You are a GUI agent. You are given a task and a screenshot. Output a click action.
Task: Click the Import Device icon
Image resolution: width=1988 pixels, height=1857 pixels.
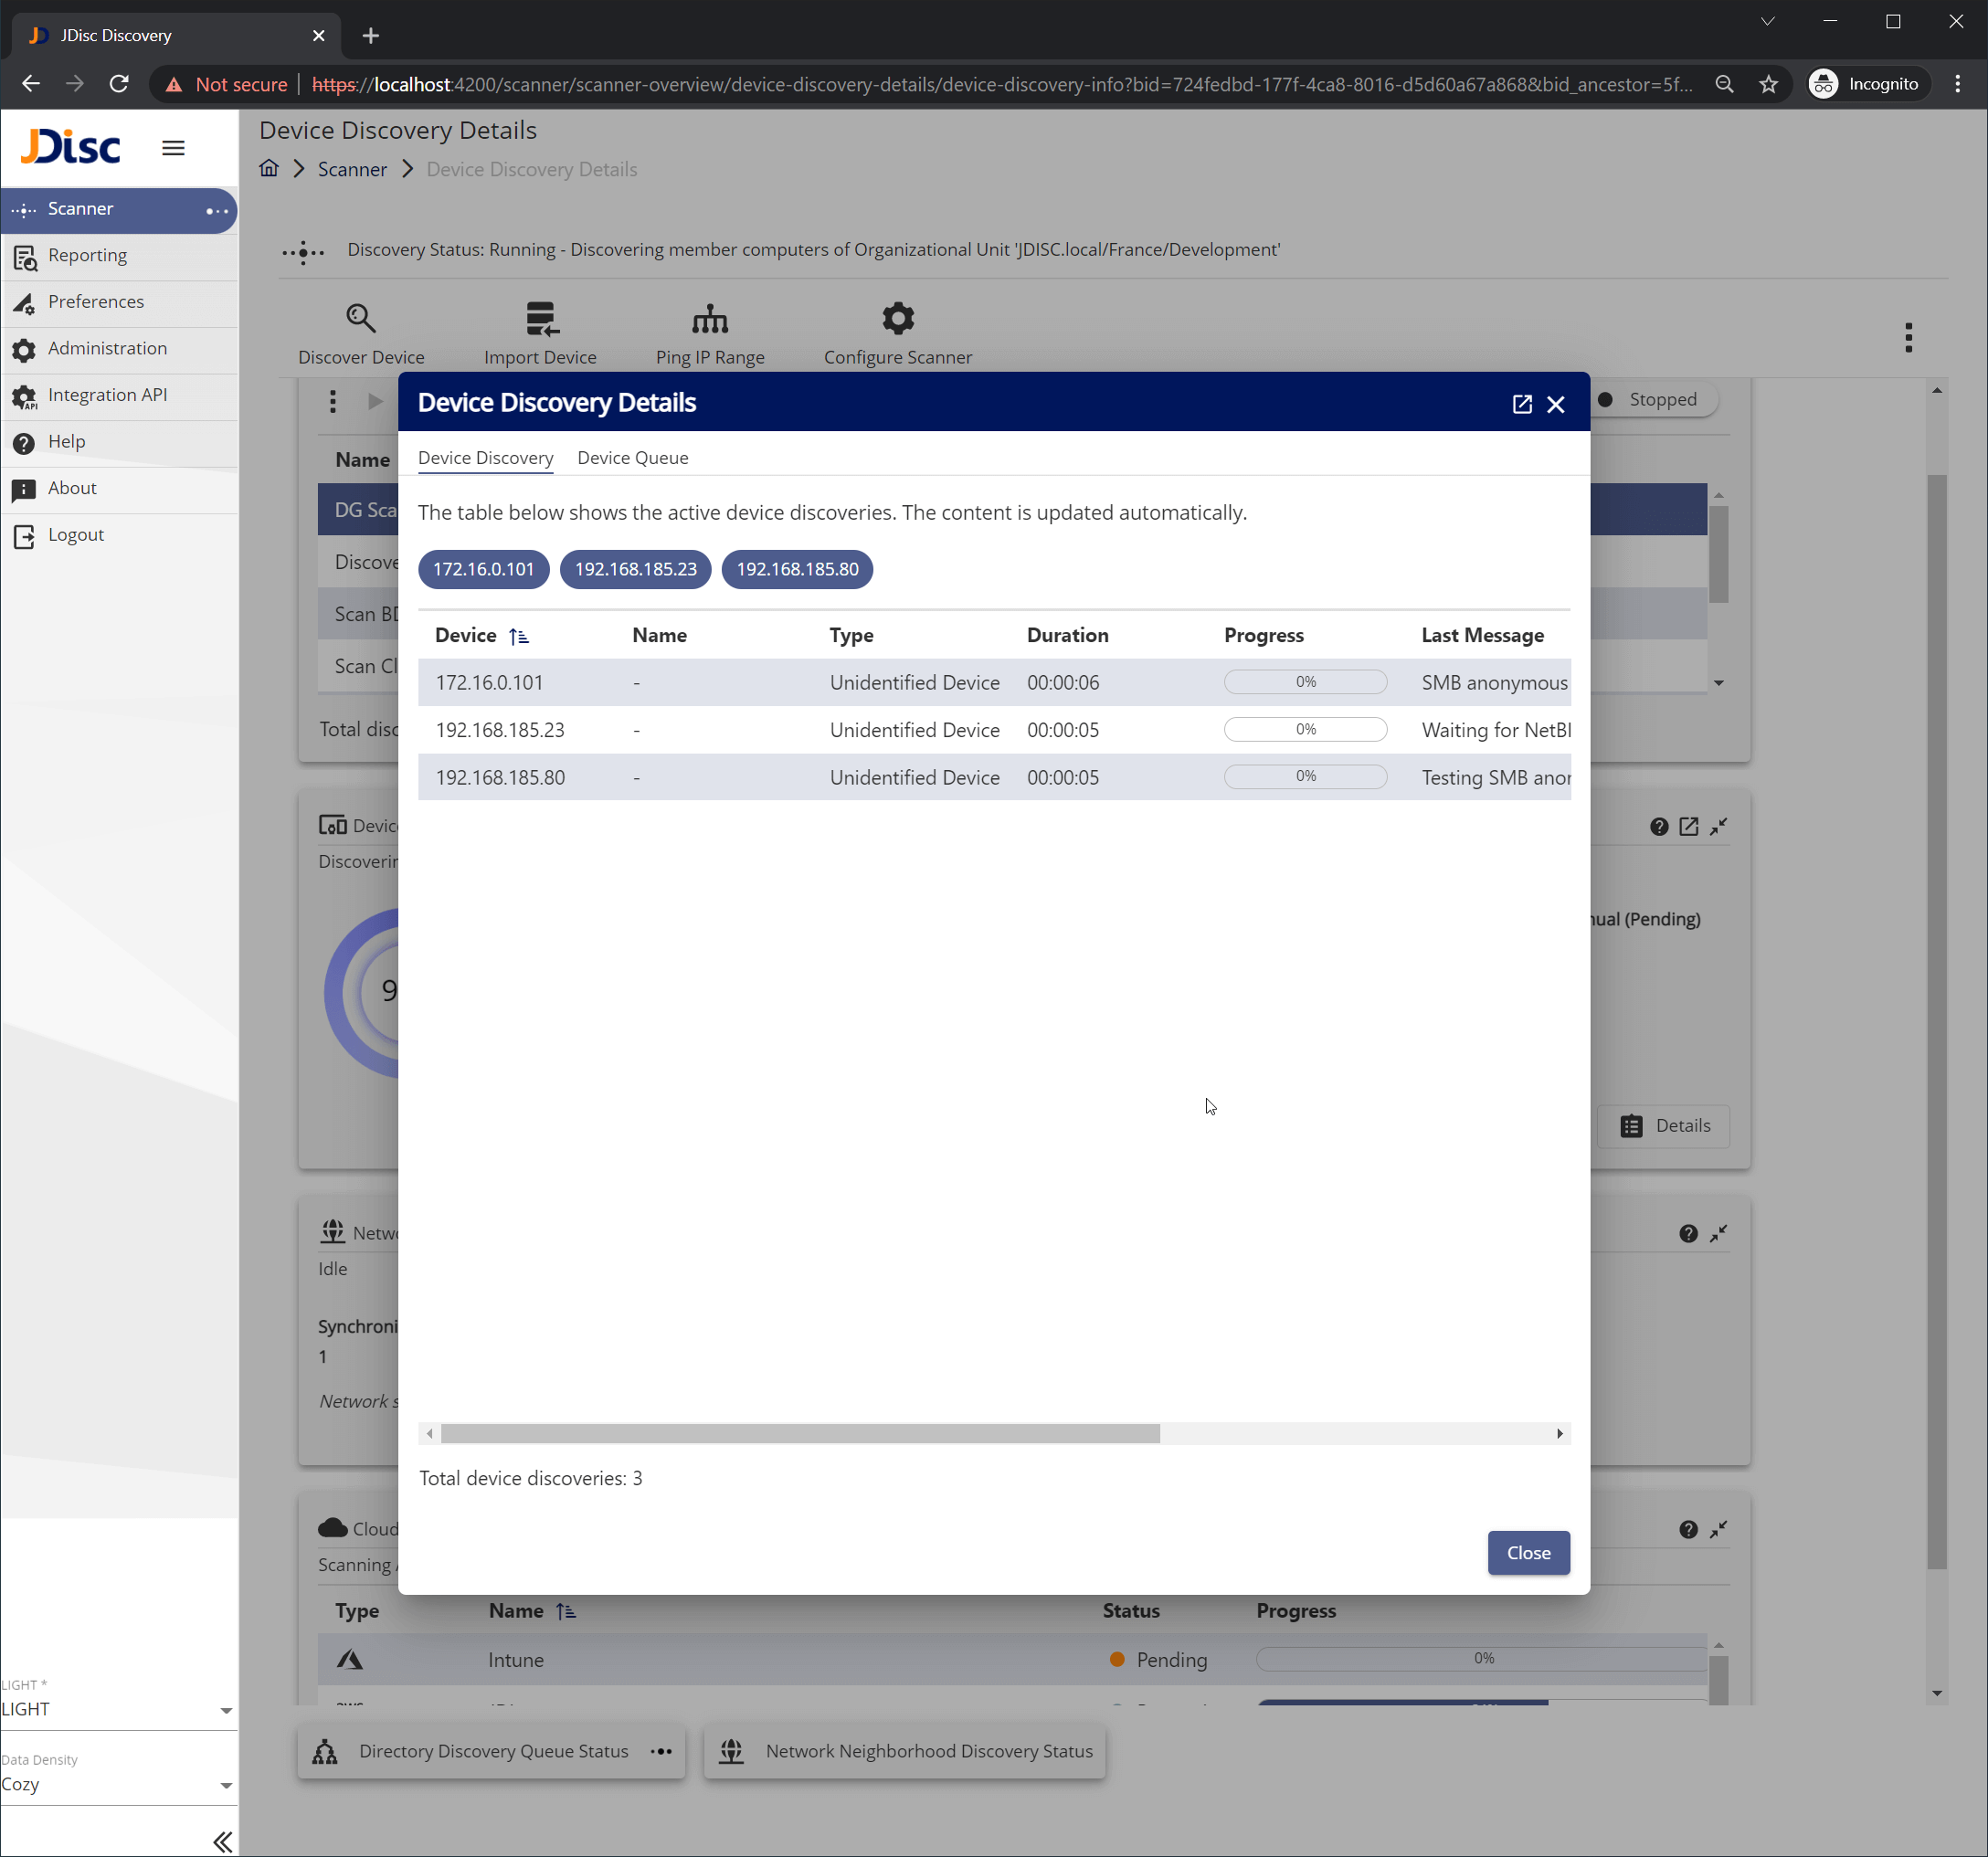click(540, 318)
